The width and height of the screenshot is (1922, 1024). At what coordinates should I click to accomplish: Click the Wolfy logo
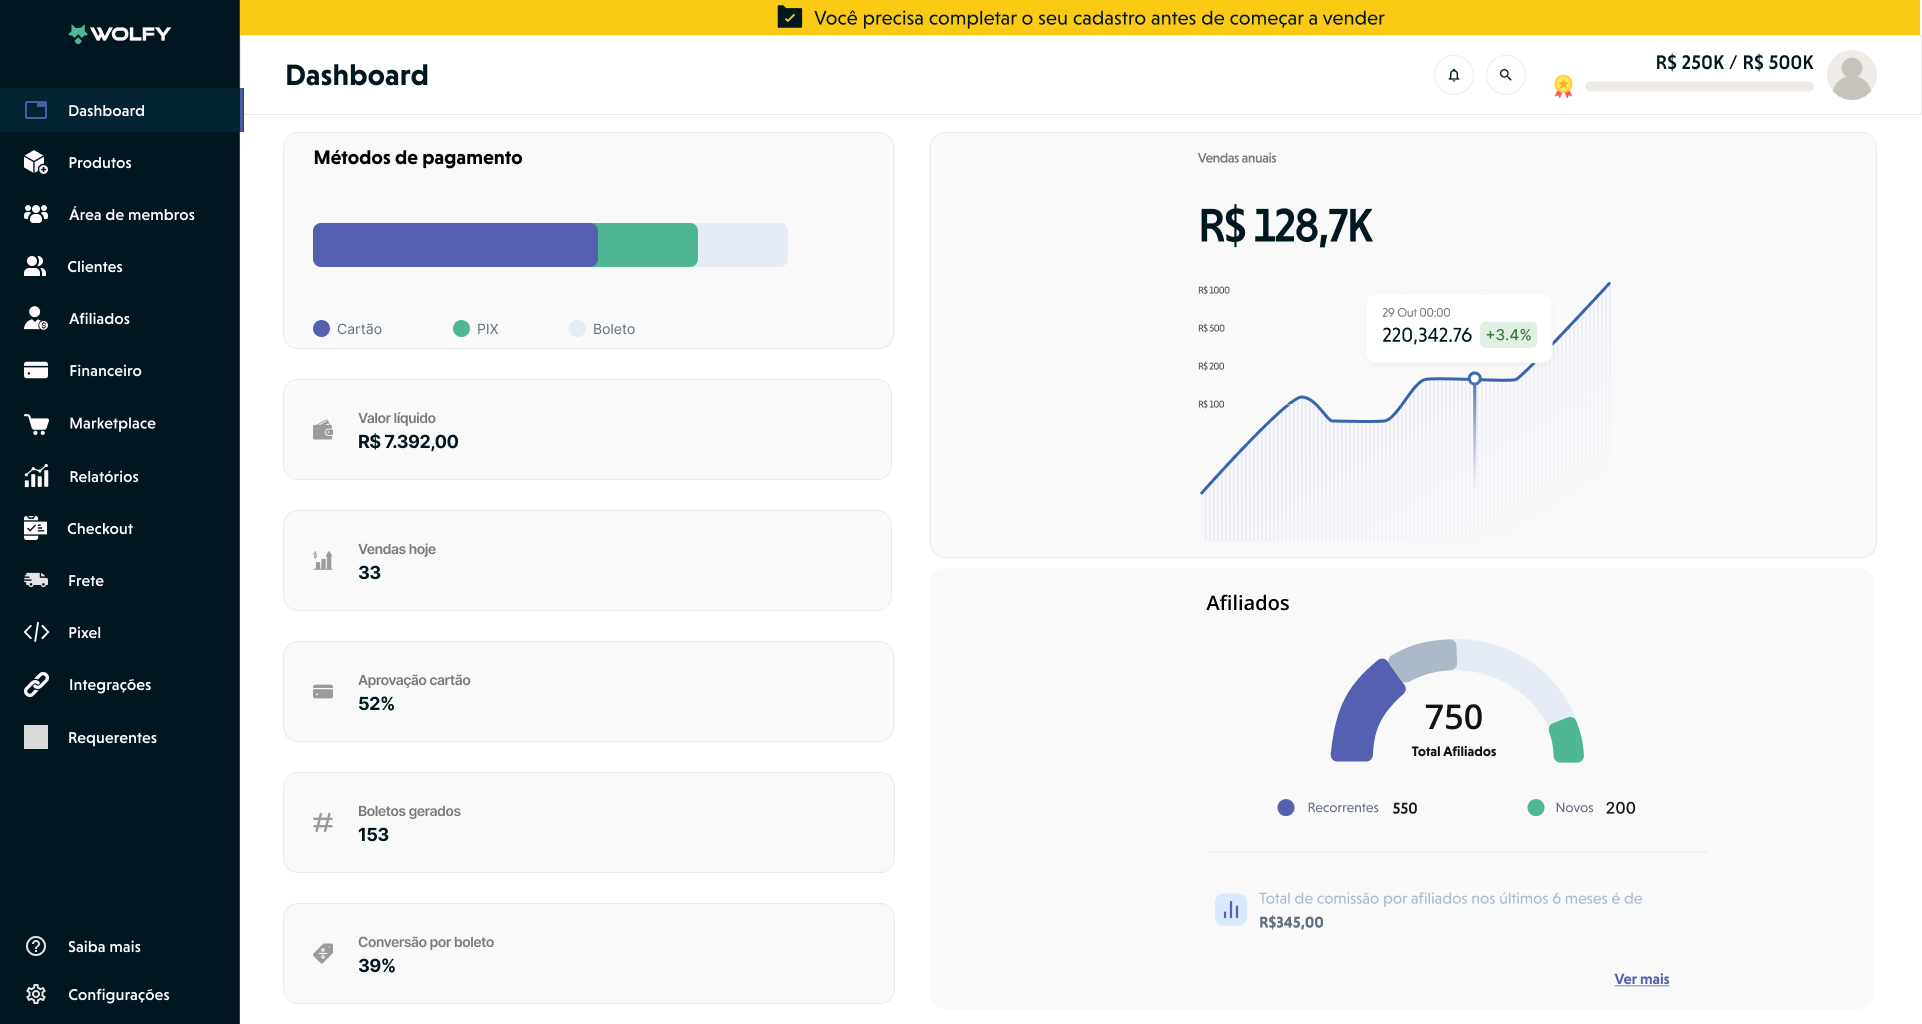pos(120,34)
